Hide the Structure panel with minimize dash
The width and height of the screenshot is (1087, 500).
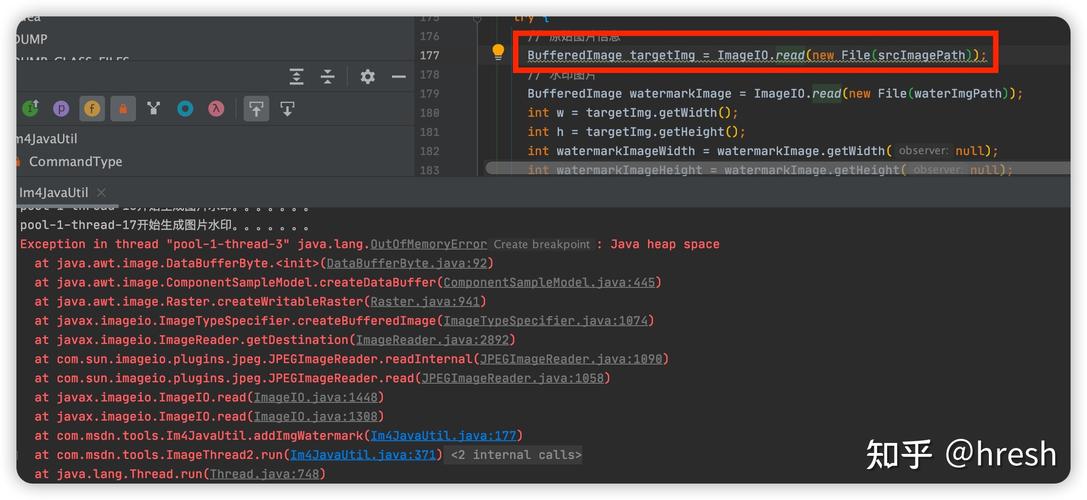click(398, 77)
